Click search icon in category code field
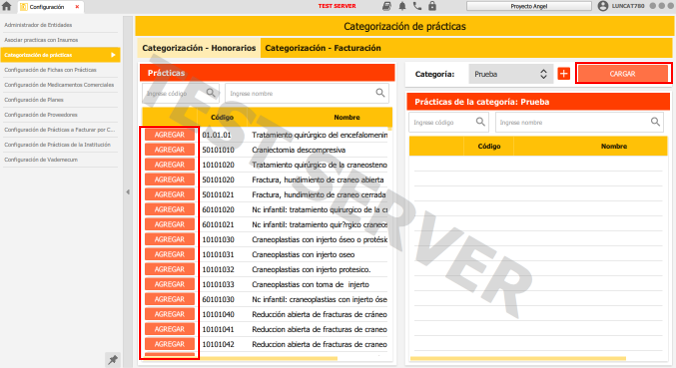This screenshot has height=368, width=676. [x=480, y=122]
